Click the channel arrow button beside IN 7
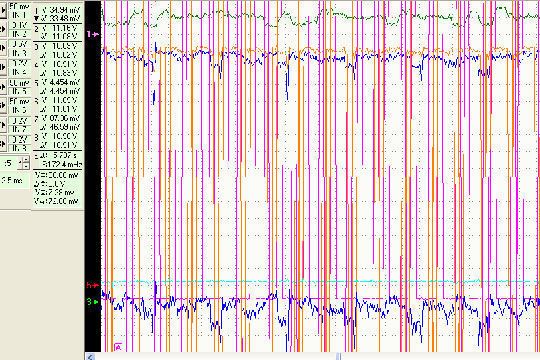This screenshot has width=540, height=360. tap(3, 124)
